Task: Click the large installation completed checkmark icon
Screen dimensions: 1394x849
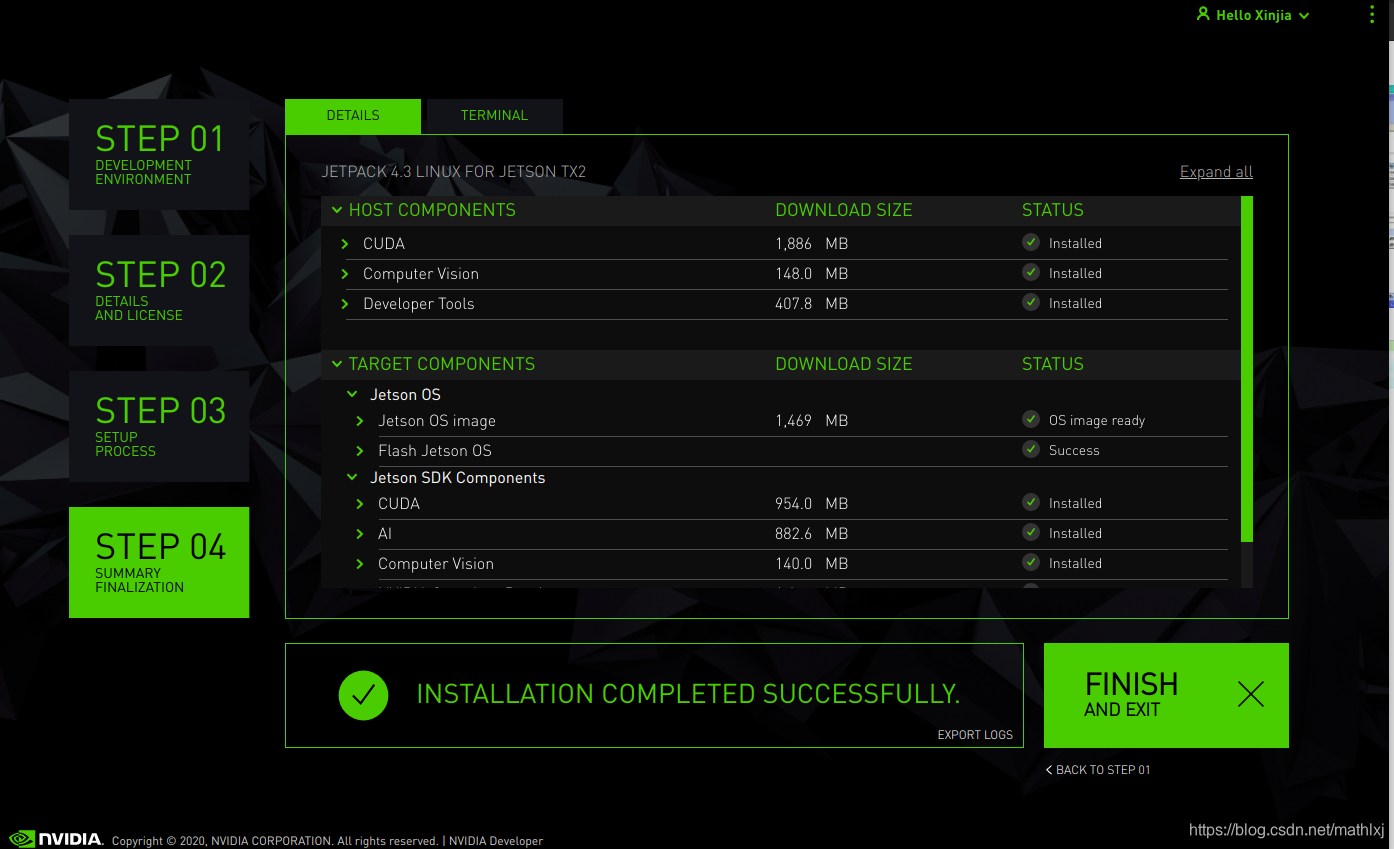Action: click(363, 695)
